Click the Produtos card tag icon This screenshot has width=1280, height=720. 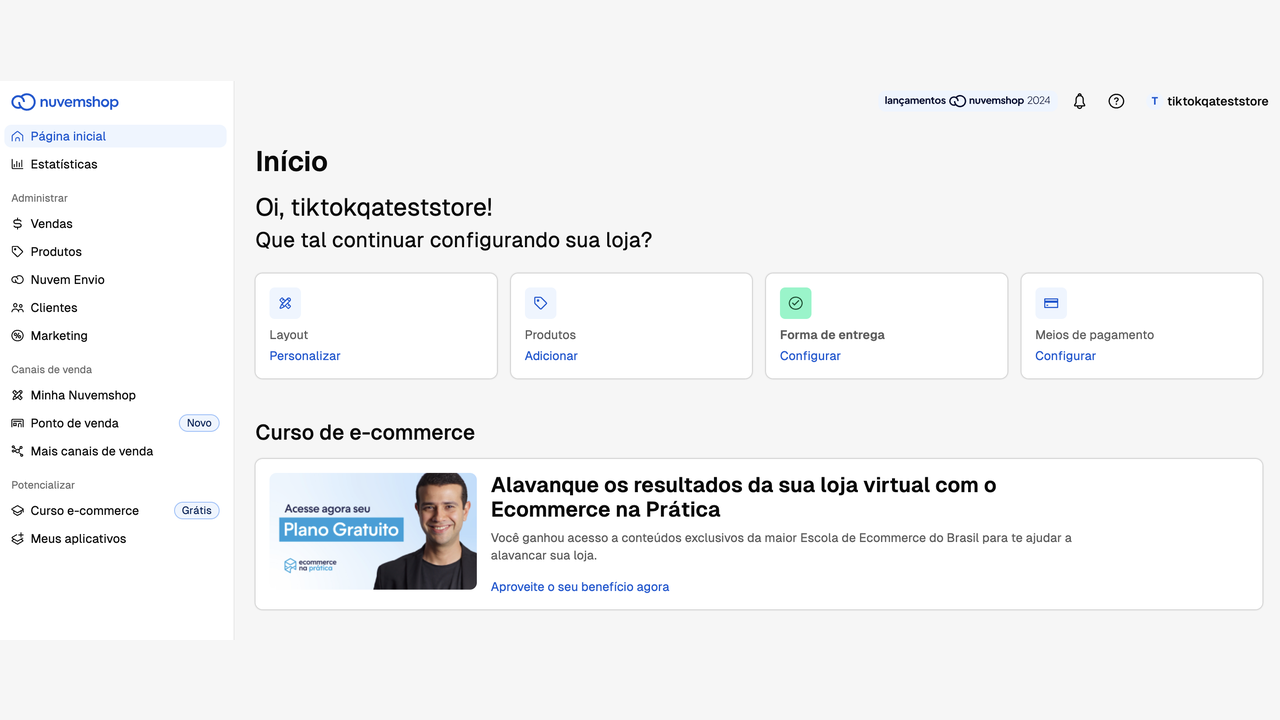coord(540,303)
